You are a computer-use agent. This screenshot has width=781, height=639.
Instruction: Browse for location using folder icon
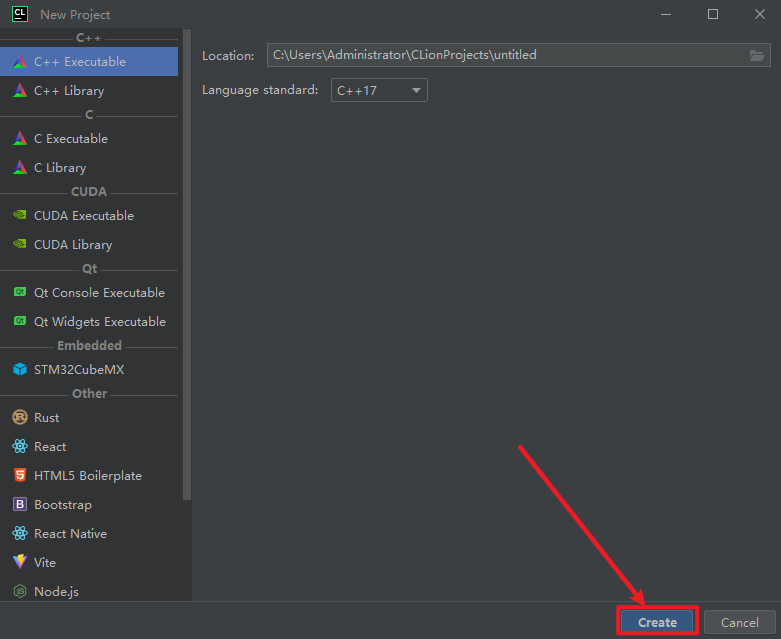click(757, 56)
